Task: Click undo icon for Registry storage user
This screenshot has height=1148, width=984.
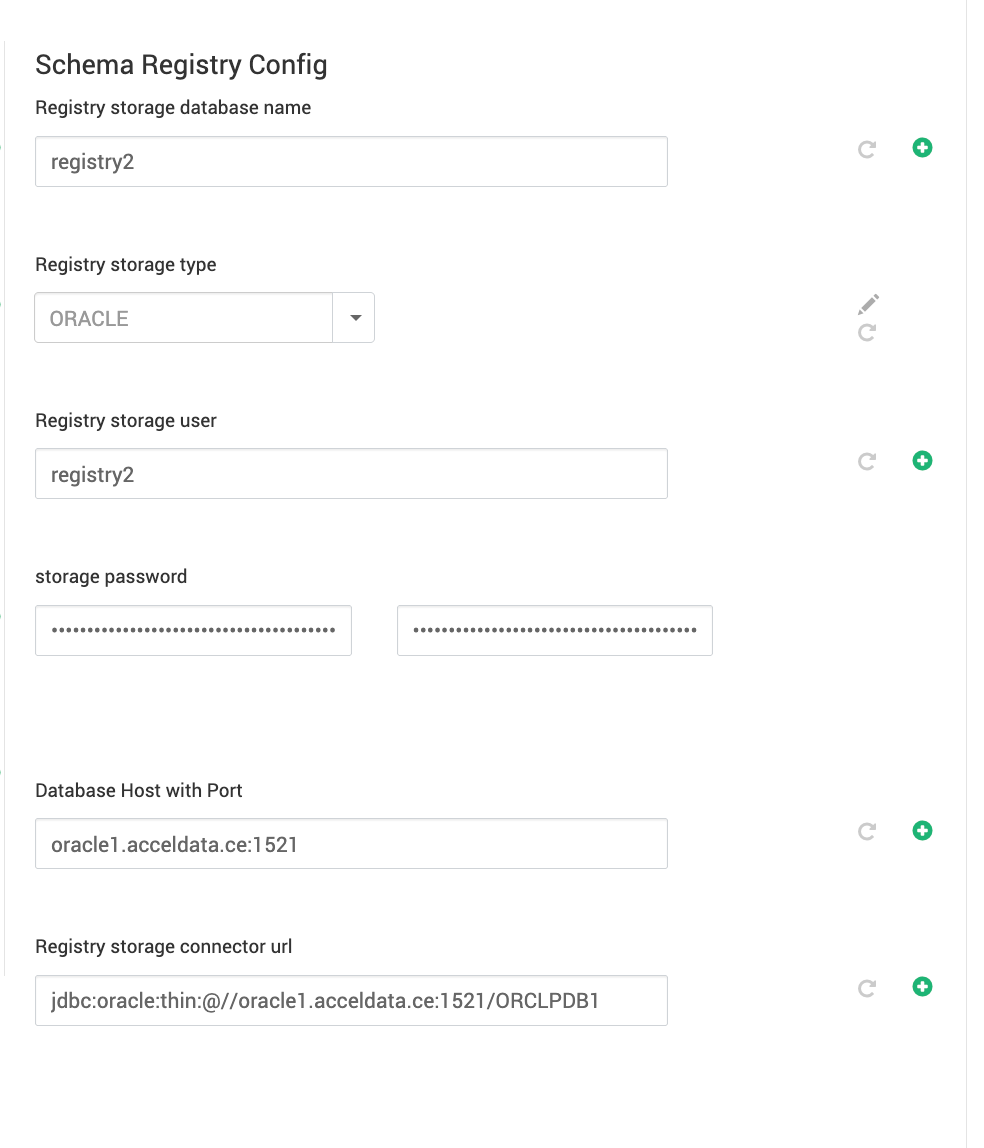Action: [867, 461]
